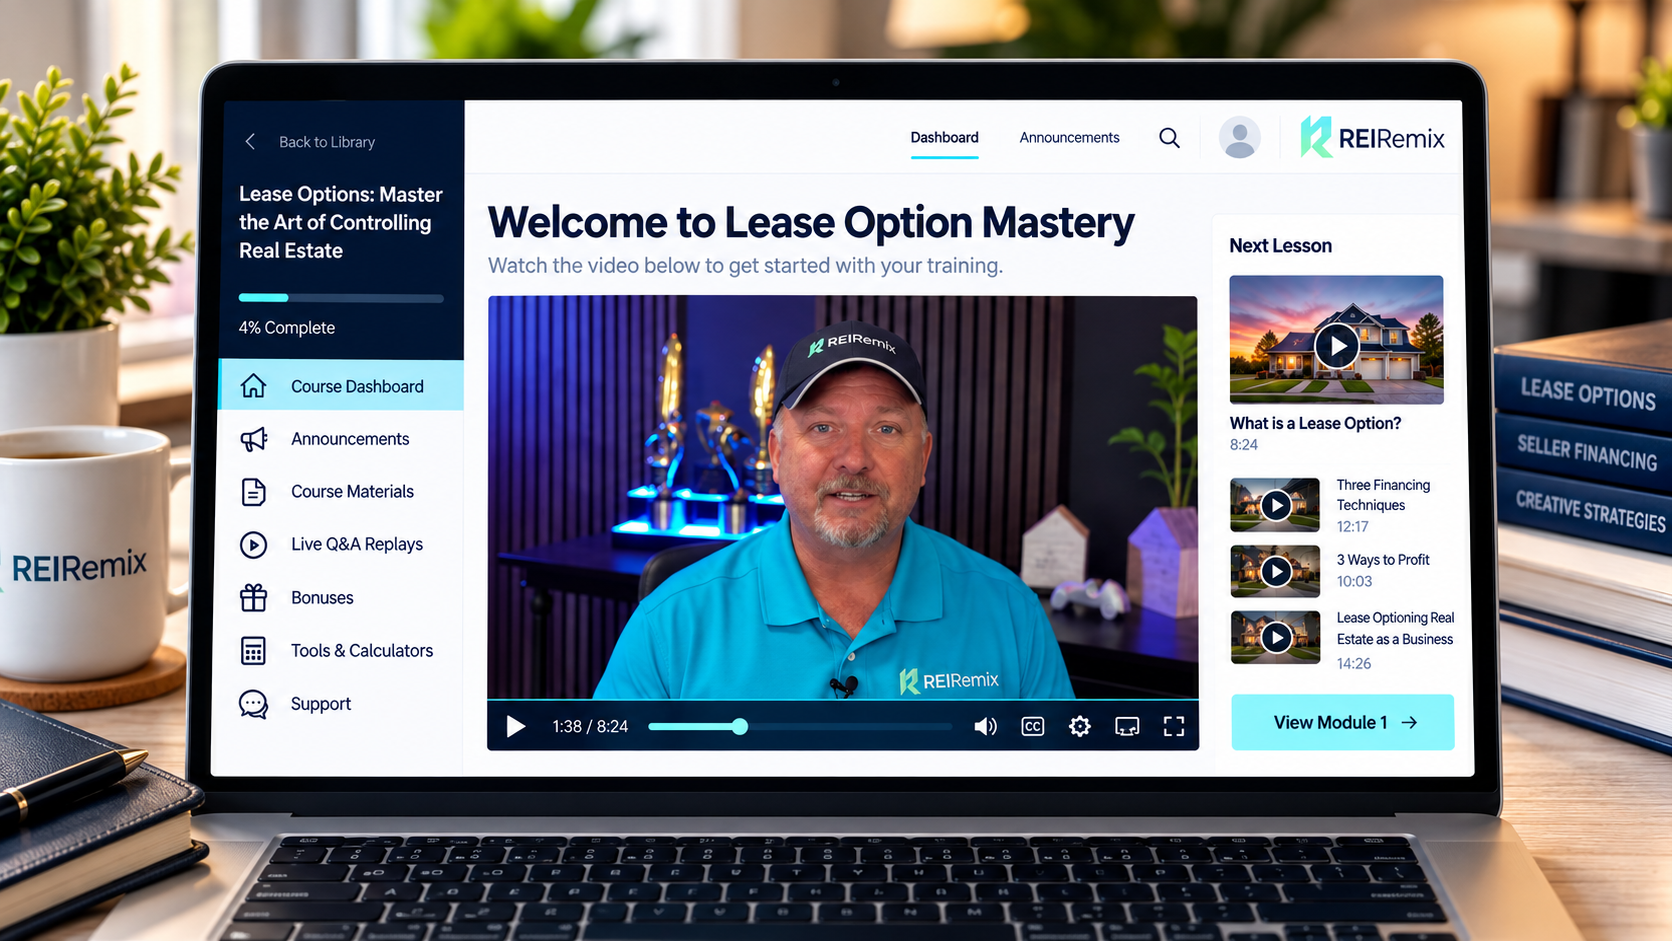1672x941 pixels.
Task: Click the play-circle icon for Live Q&A Replays
Action: [x=253, y=544]
